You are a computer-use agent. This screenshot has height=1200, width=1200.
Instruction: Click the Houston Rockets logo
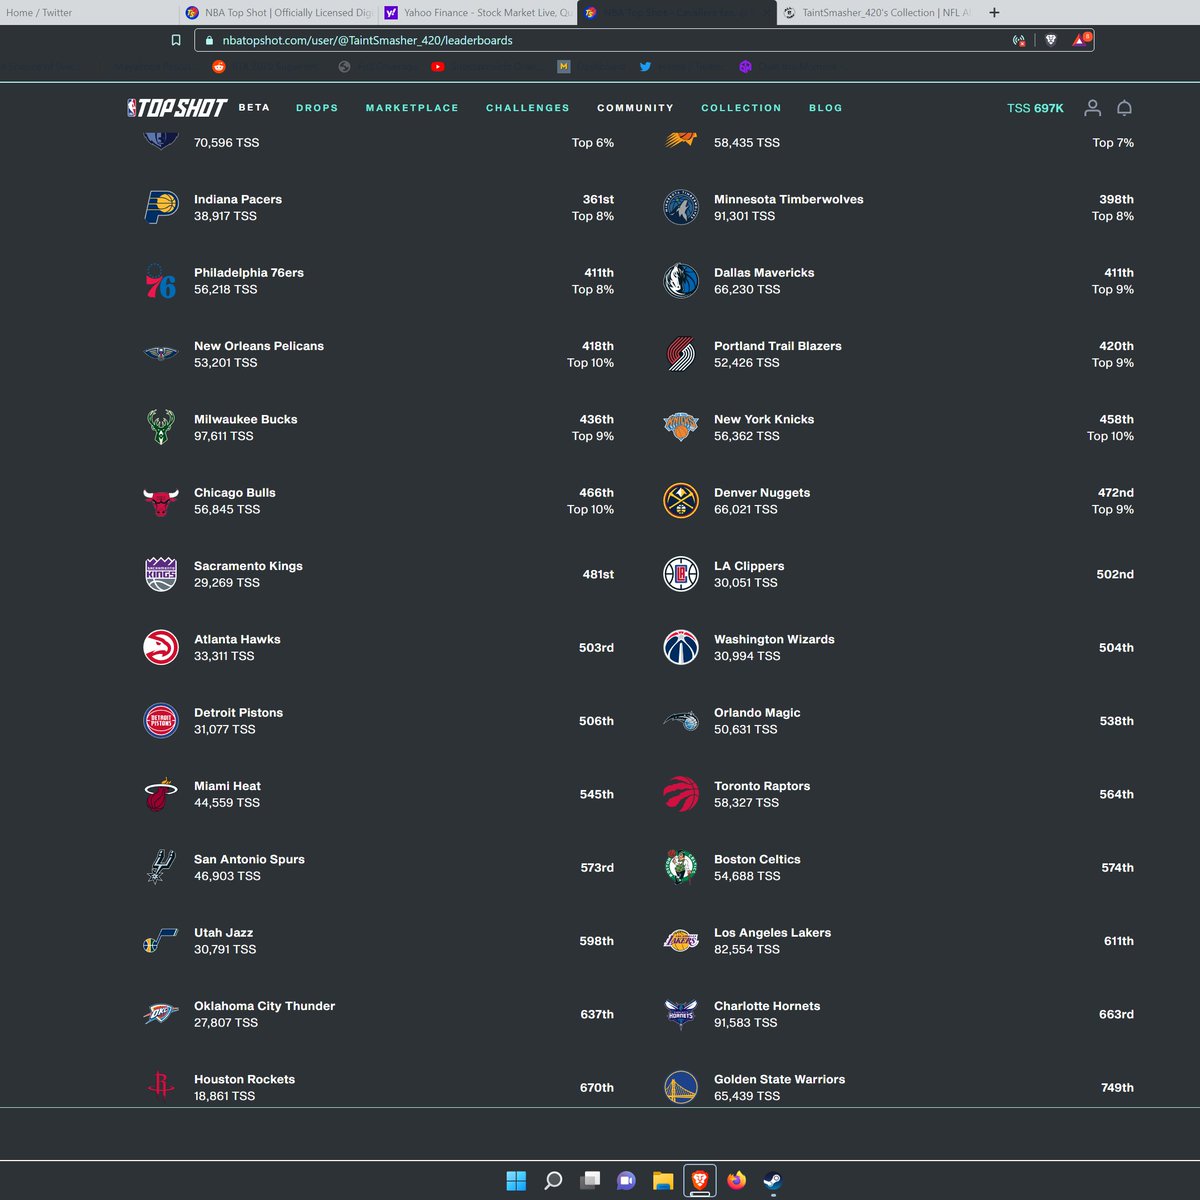(x=161, y=1086)
